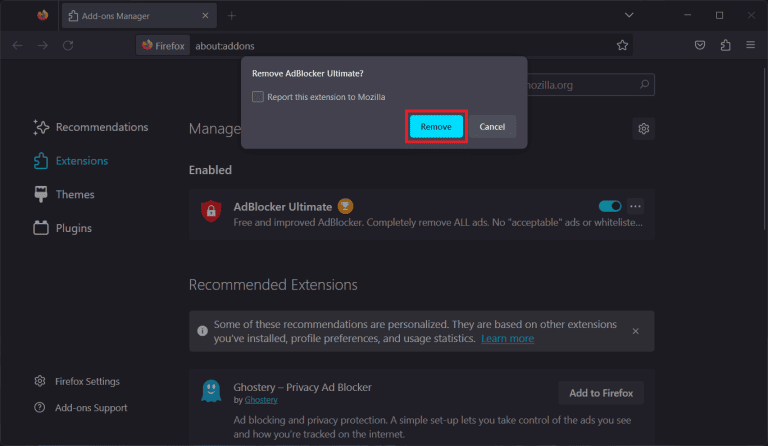Open the Pocket save icon
Screen dimensions: 768x446
700,45
